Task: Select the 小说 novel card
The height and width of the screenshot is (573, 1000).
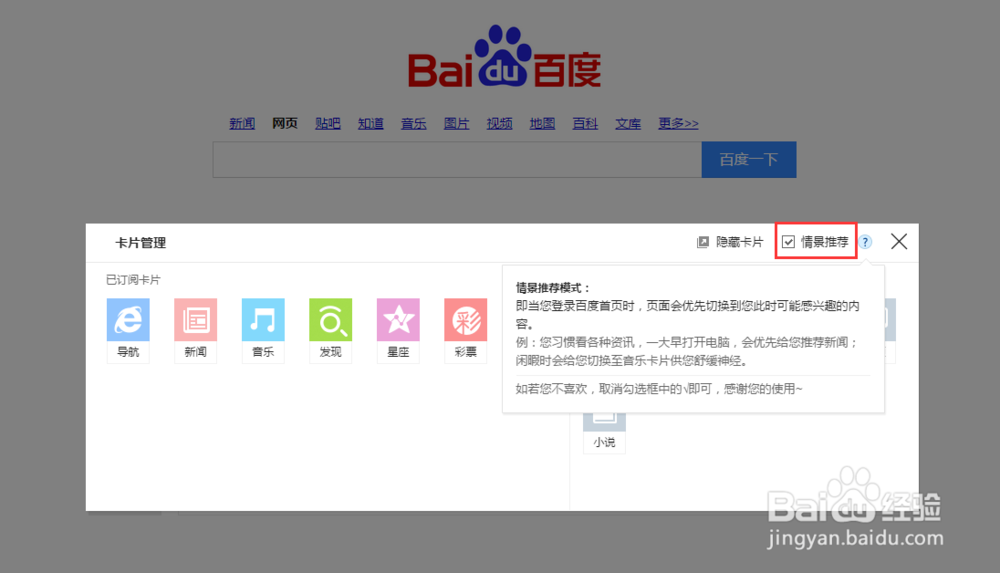Action: [604, 433]
